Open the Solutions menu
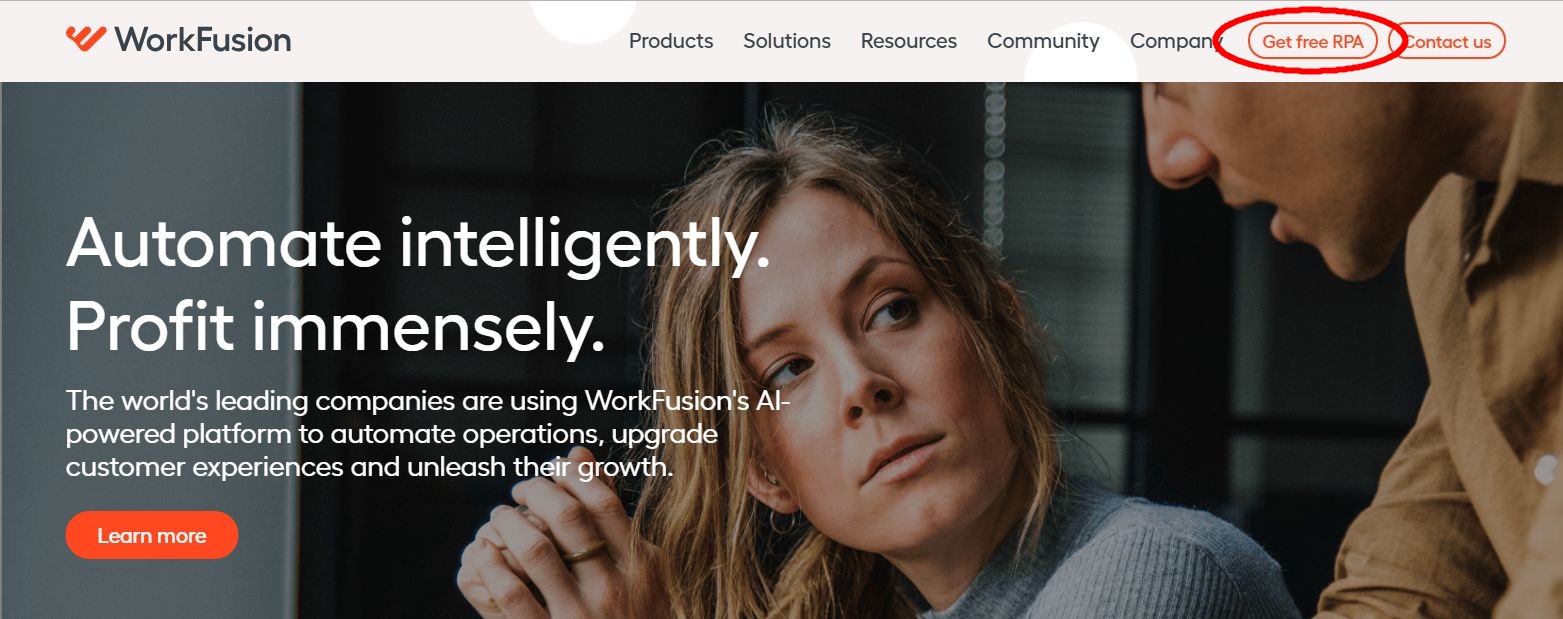Image resolution: width=1563 pixels, height=619 pixels. point(787,41)
